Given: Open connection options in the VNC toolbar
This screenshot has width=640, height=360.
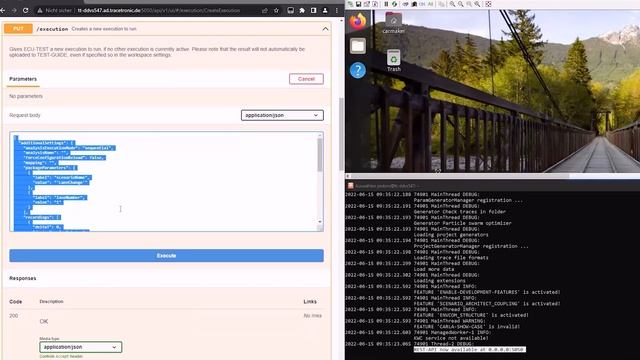Looking at the screenshot, I should point(367,4).
